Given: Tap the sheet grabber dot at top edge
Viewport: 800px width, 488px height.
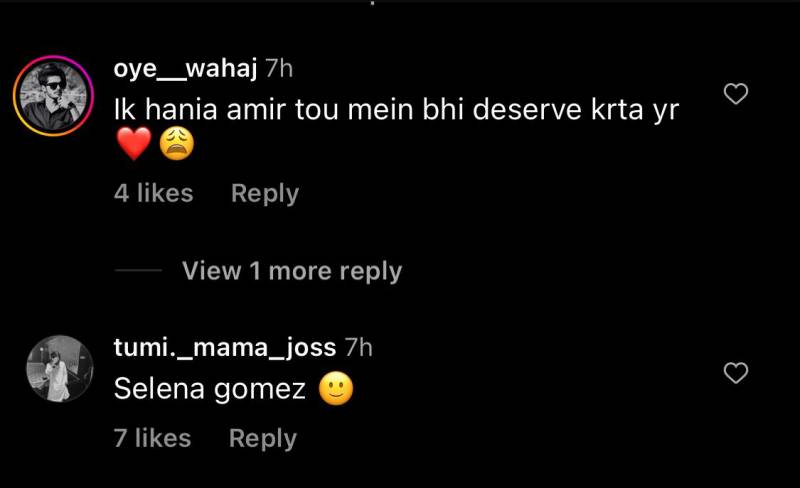Looking at the screenshot, I should tap(372, 3).
